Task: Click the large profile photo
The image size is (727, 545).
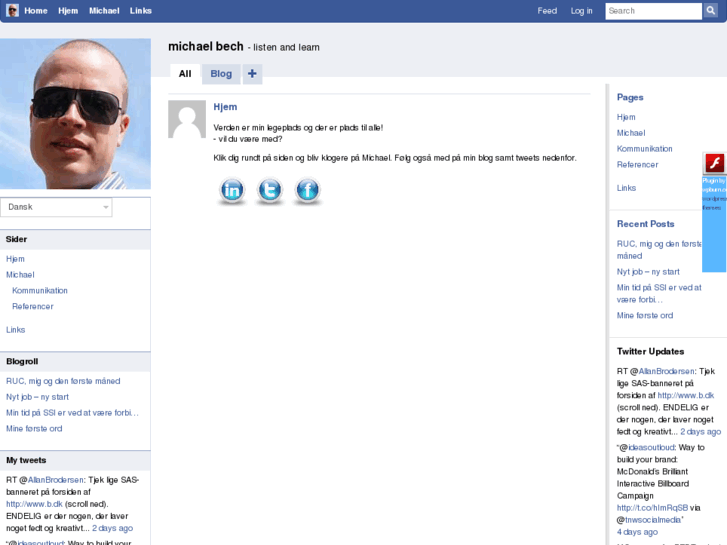Action: [x=75, y=114]
